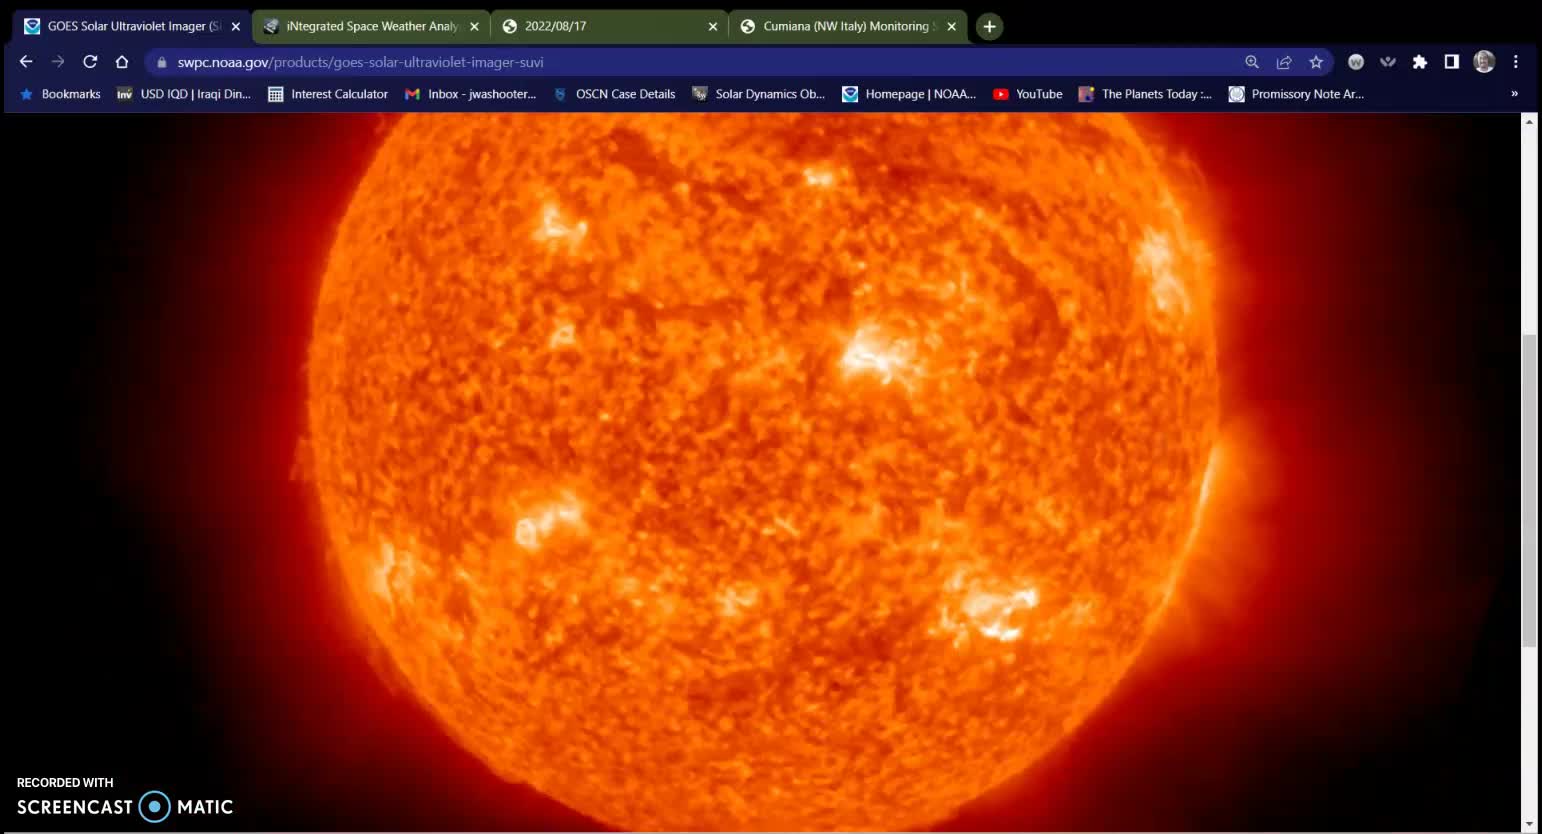
Task: Open Homepage NOAA bookmark
Action: 909,94
